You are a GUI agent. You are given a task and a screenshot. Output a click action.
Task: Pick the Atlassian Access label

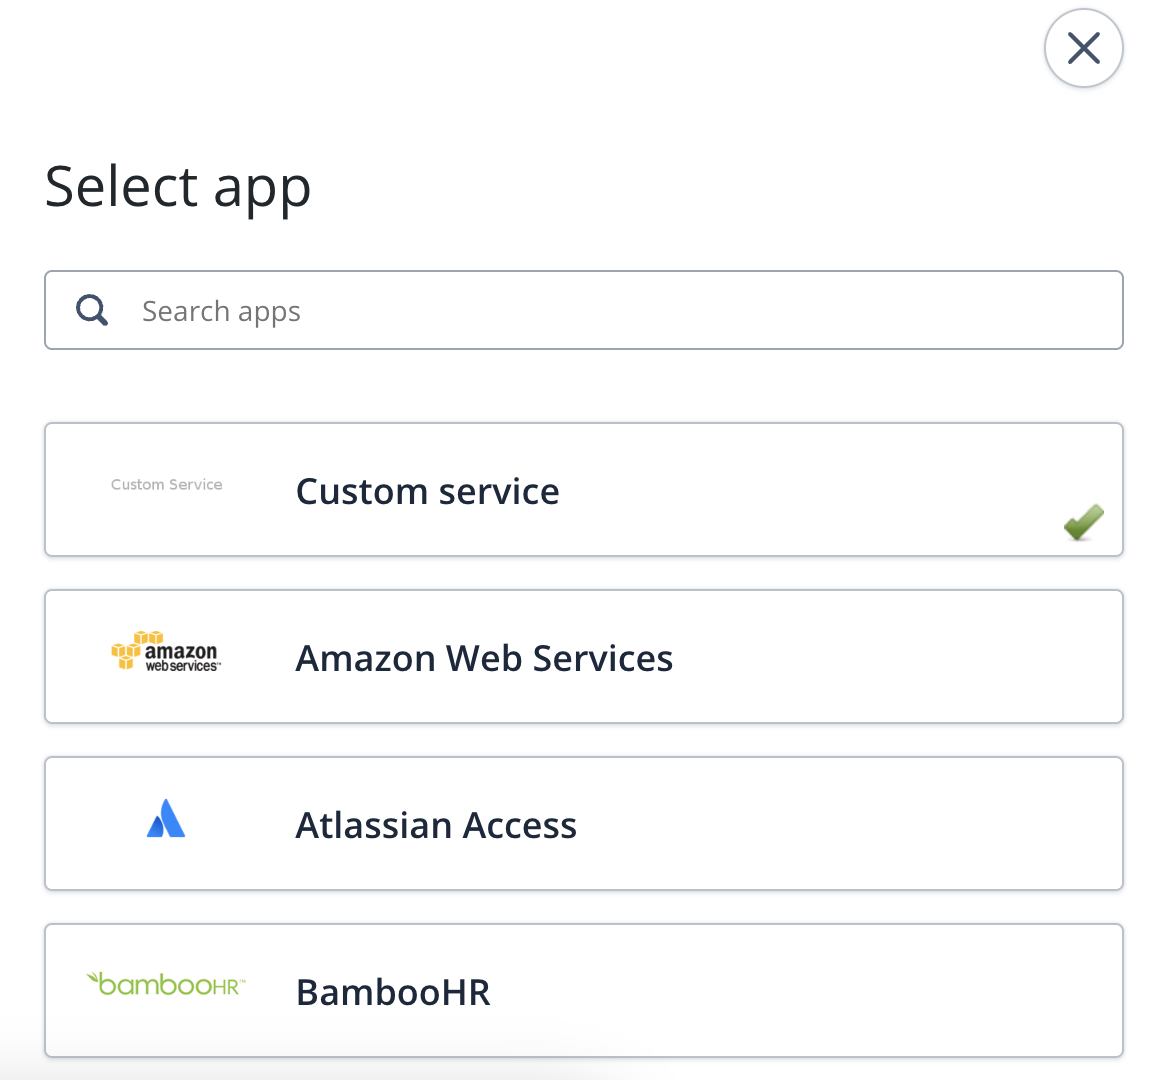437,825
